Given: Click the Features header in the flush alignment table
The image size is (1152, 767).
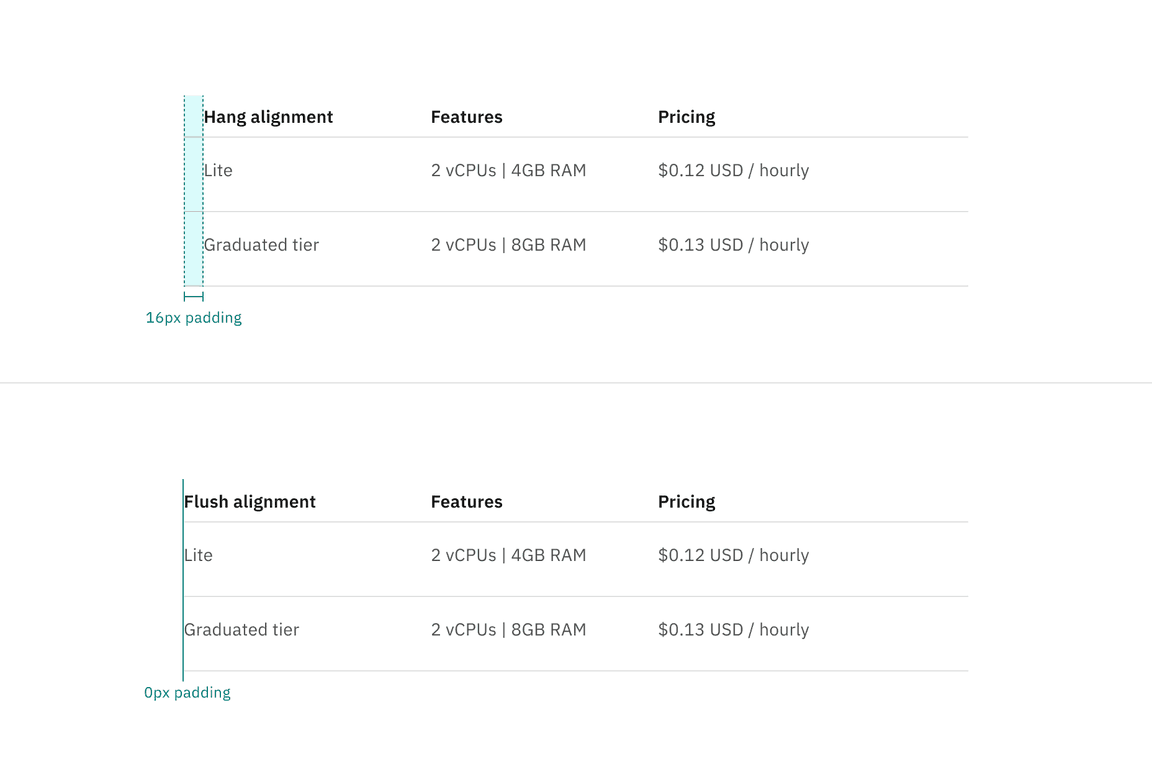Looking at the screenshot, I should pos(466,502).
